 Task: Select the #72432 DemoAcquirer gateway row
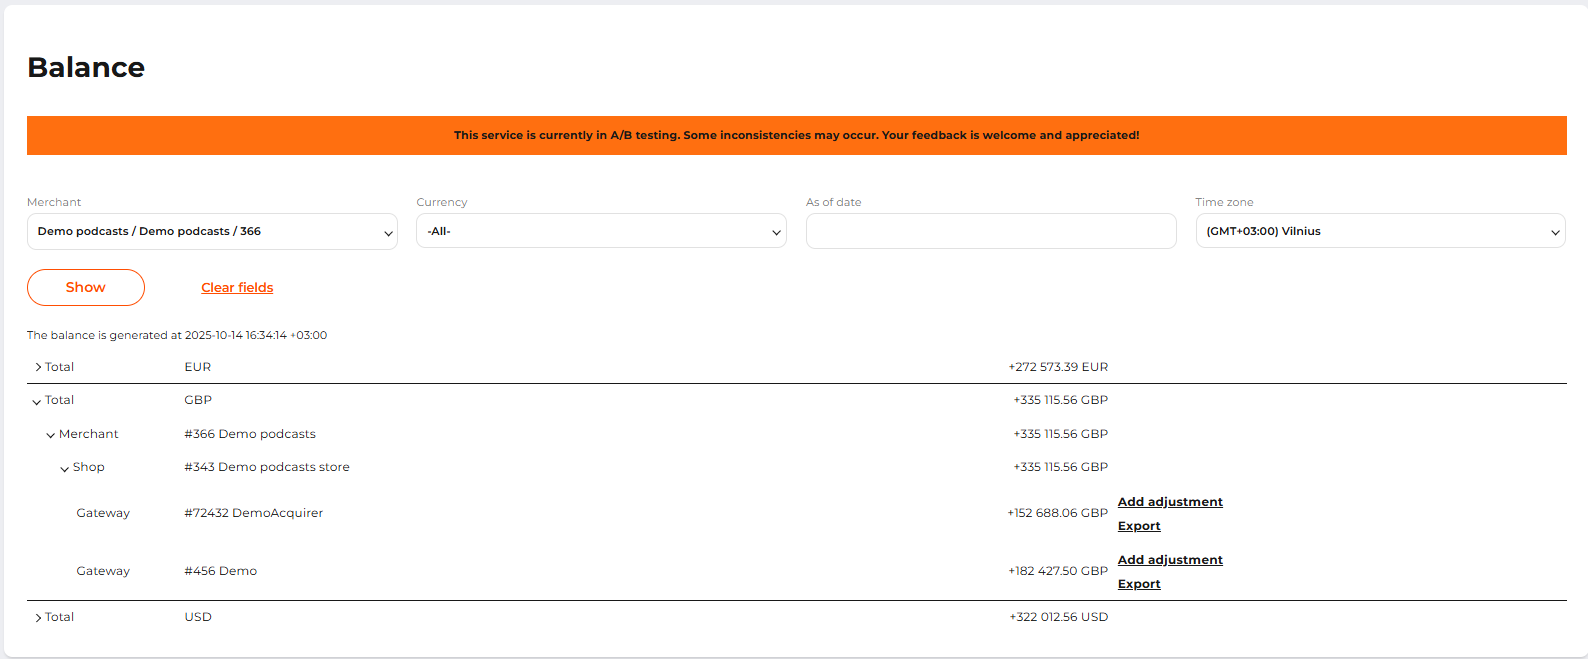tap(253, 513)
